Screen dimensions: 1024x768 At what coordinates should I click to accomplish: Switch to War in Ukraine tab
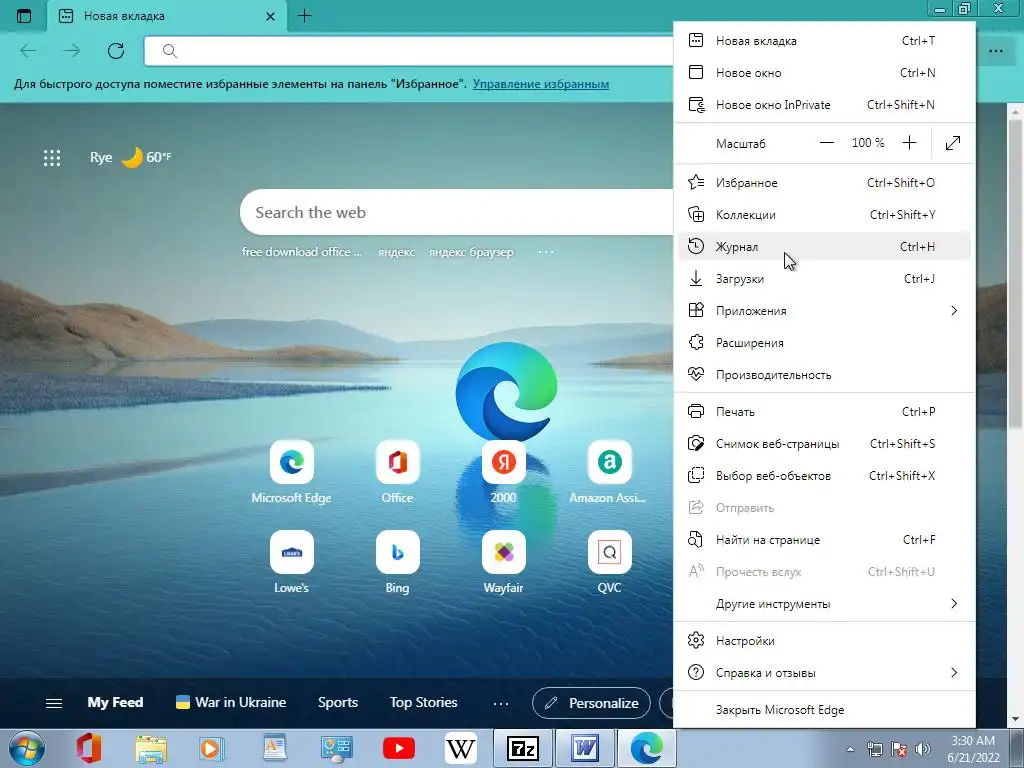coord(231,703)
